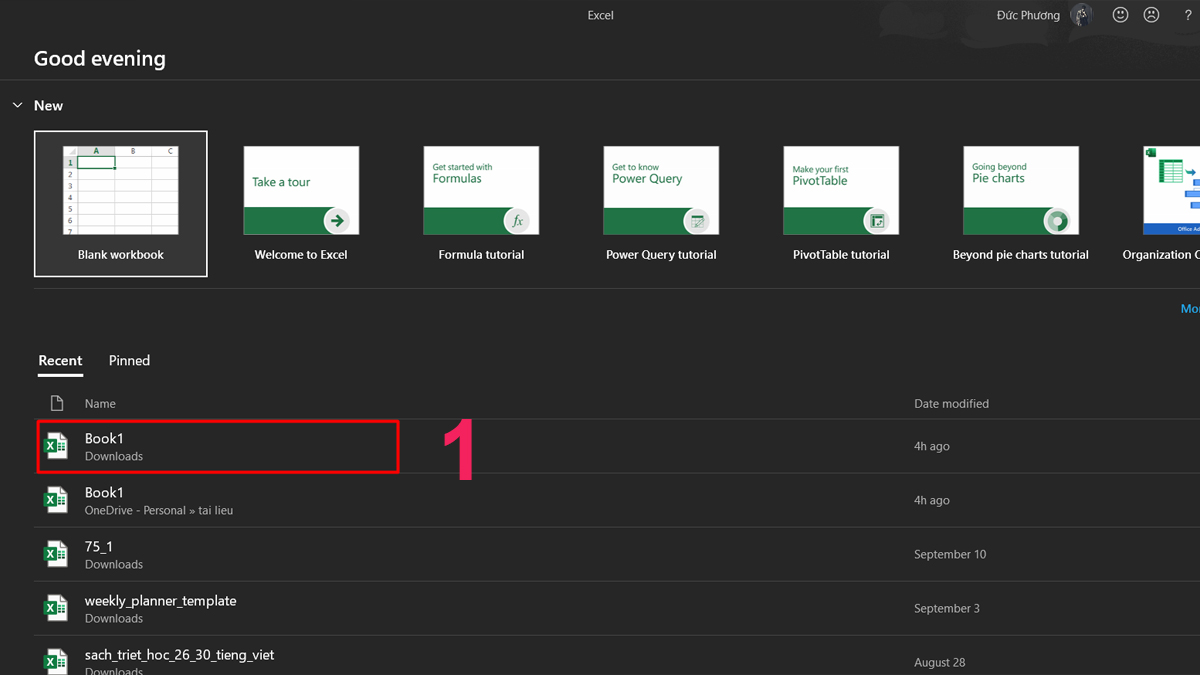Screen dimensions: 1200x675
Task: Click the September 3 date entry
Action: coord(947,608)
